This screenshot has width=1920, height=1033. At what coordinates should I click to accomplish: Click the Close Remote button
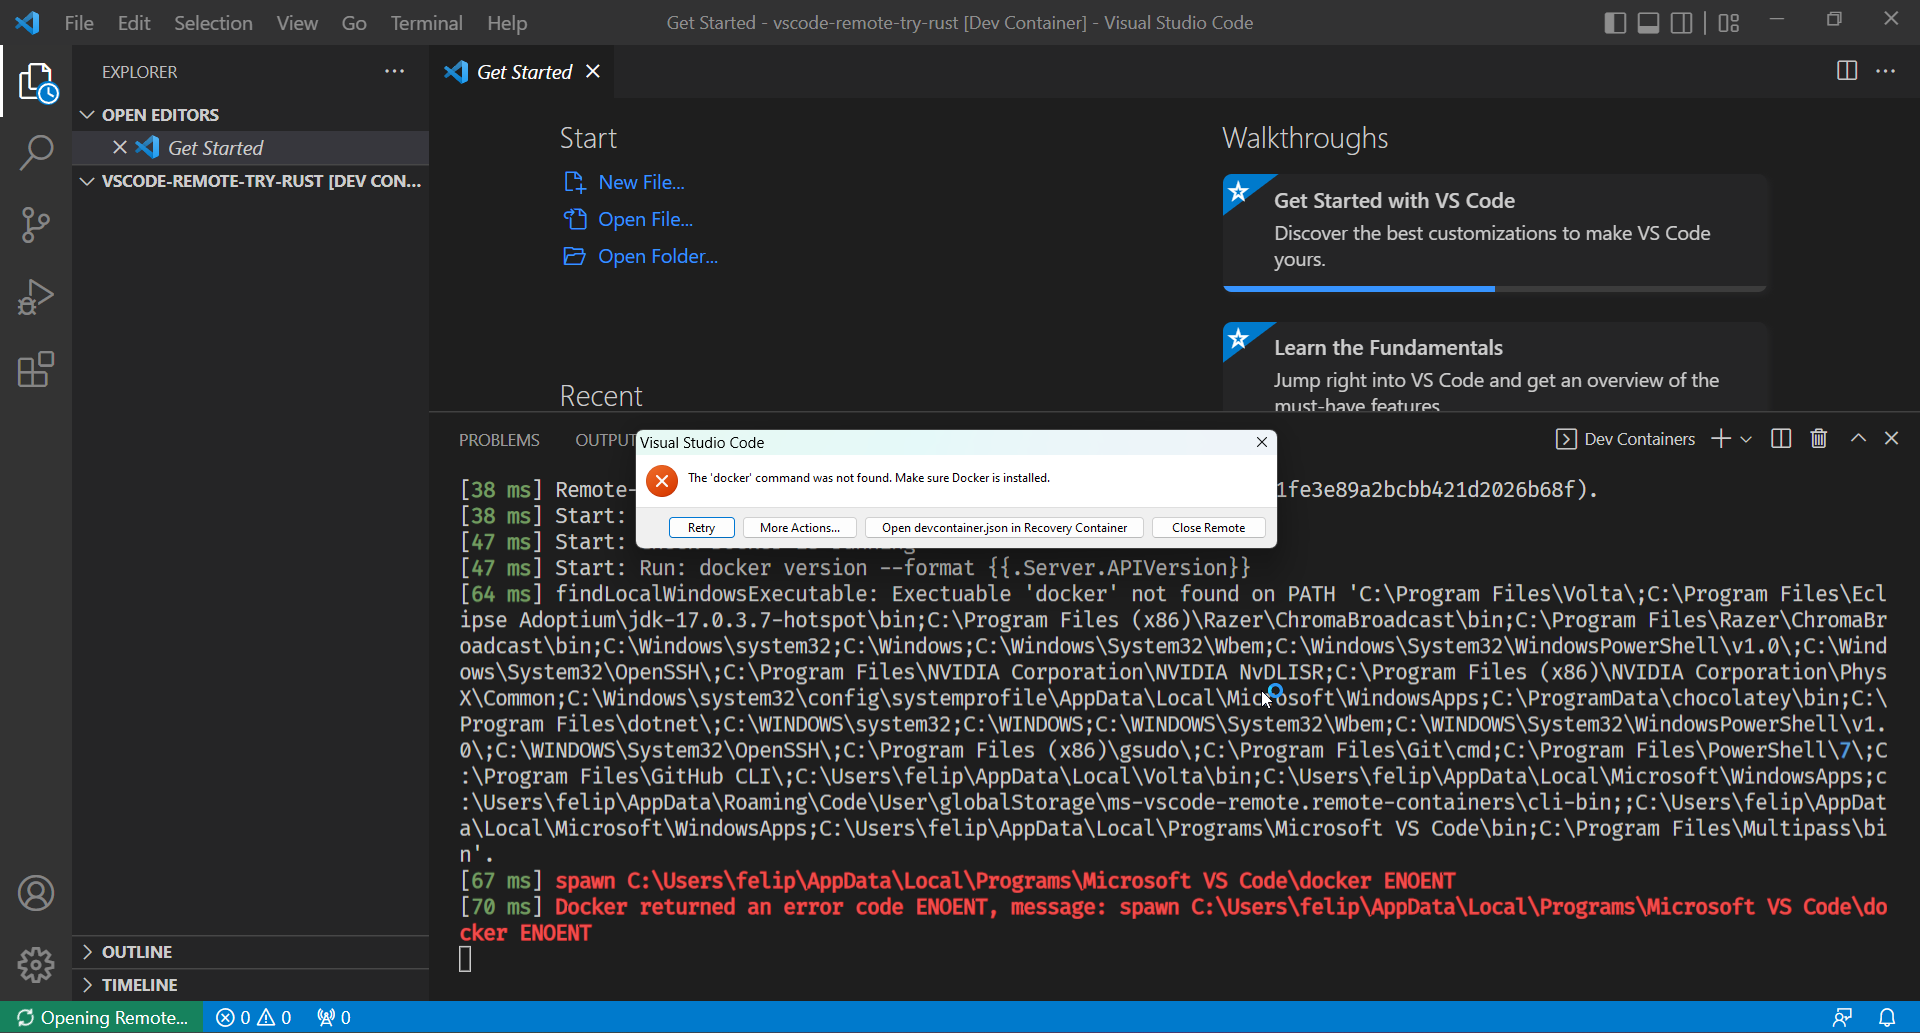[x=1208, y=527]
